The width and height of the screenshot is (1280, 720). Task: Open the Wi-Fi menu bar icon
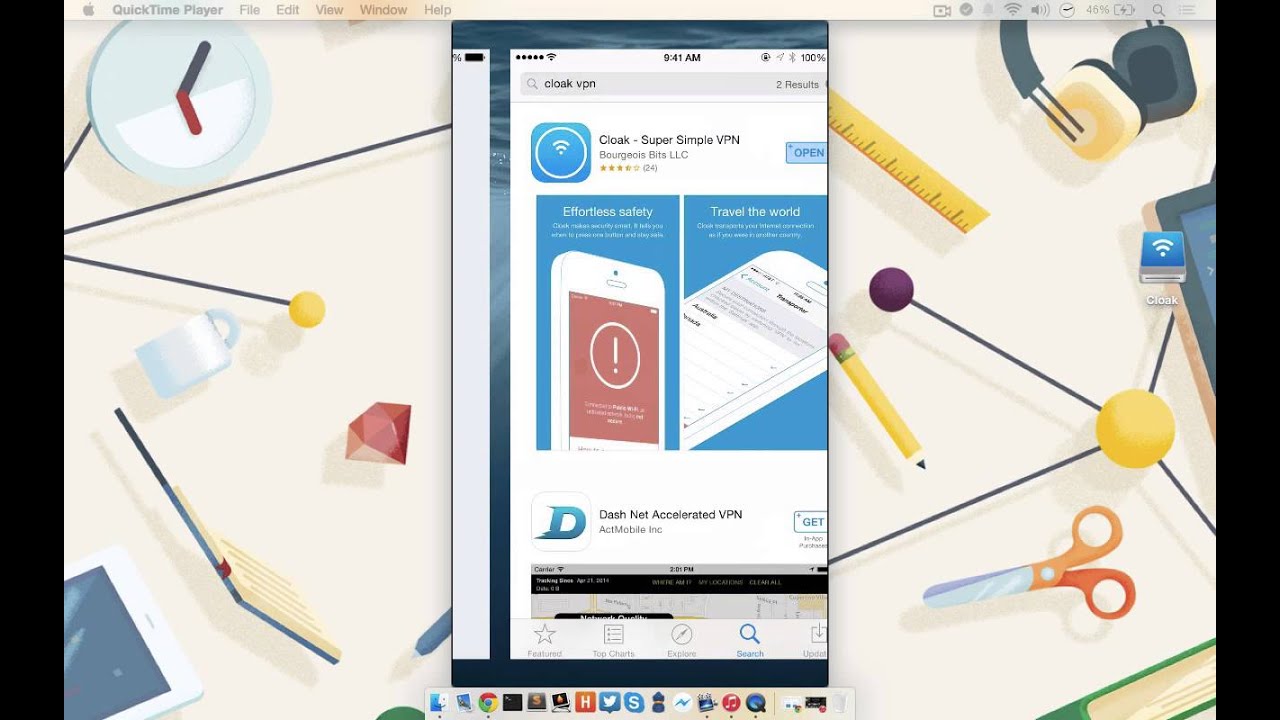click(x=1014, y=10)
